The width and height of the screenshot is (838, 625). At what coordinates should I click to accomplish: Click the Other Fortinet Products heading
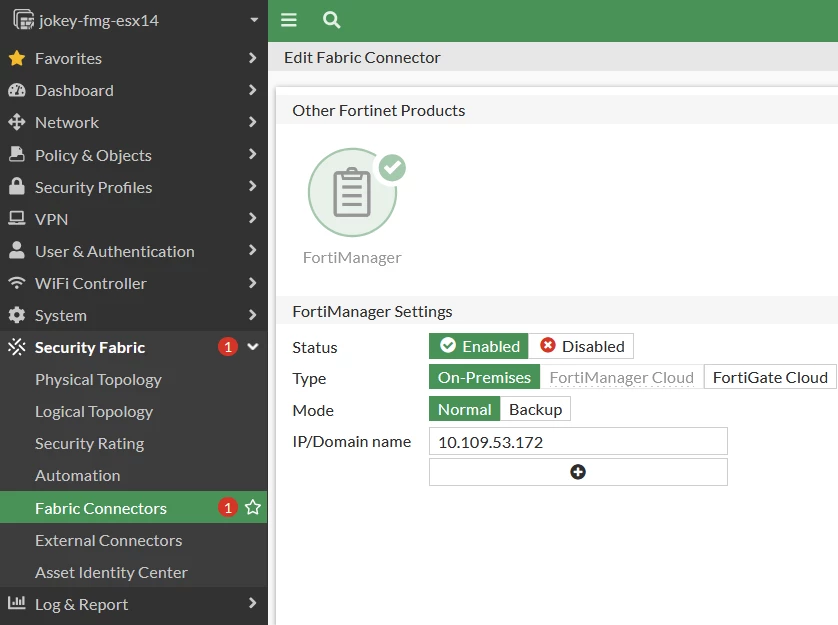coord(379,110)
